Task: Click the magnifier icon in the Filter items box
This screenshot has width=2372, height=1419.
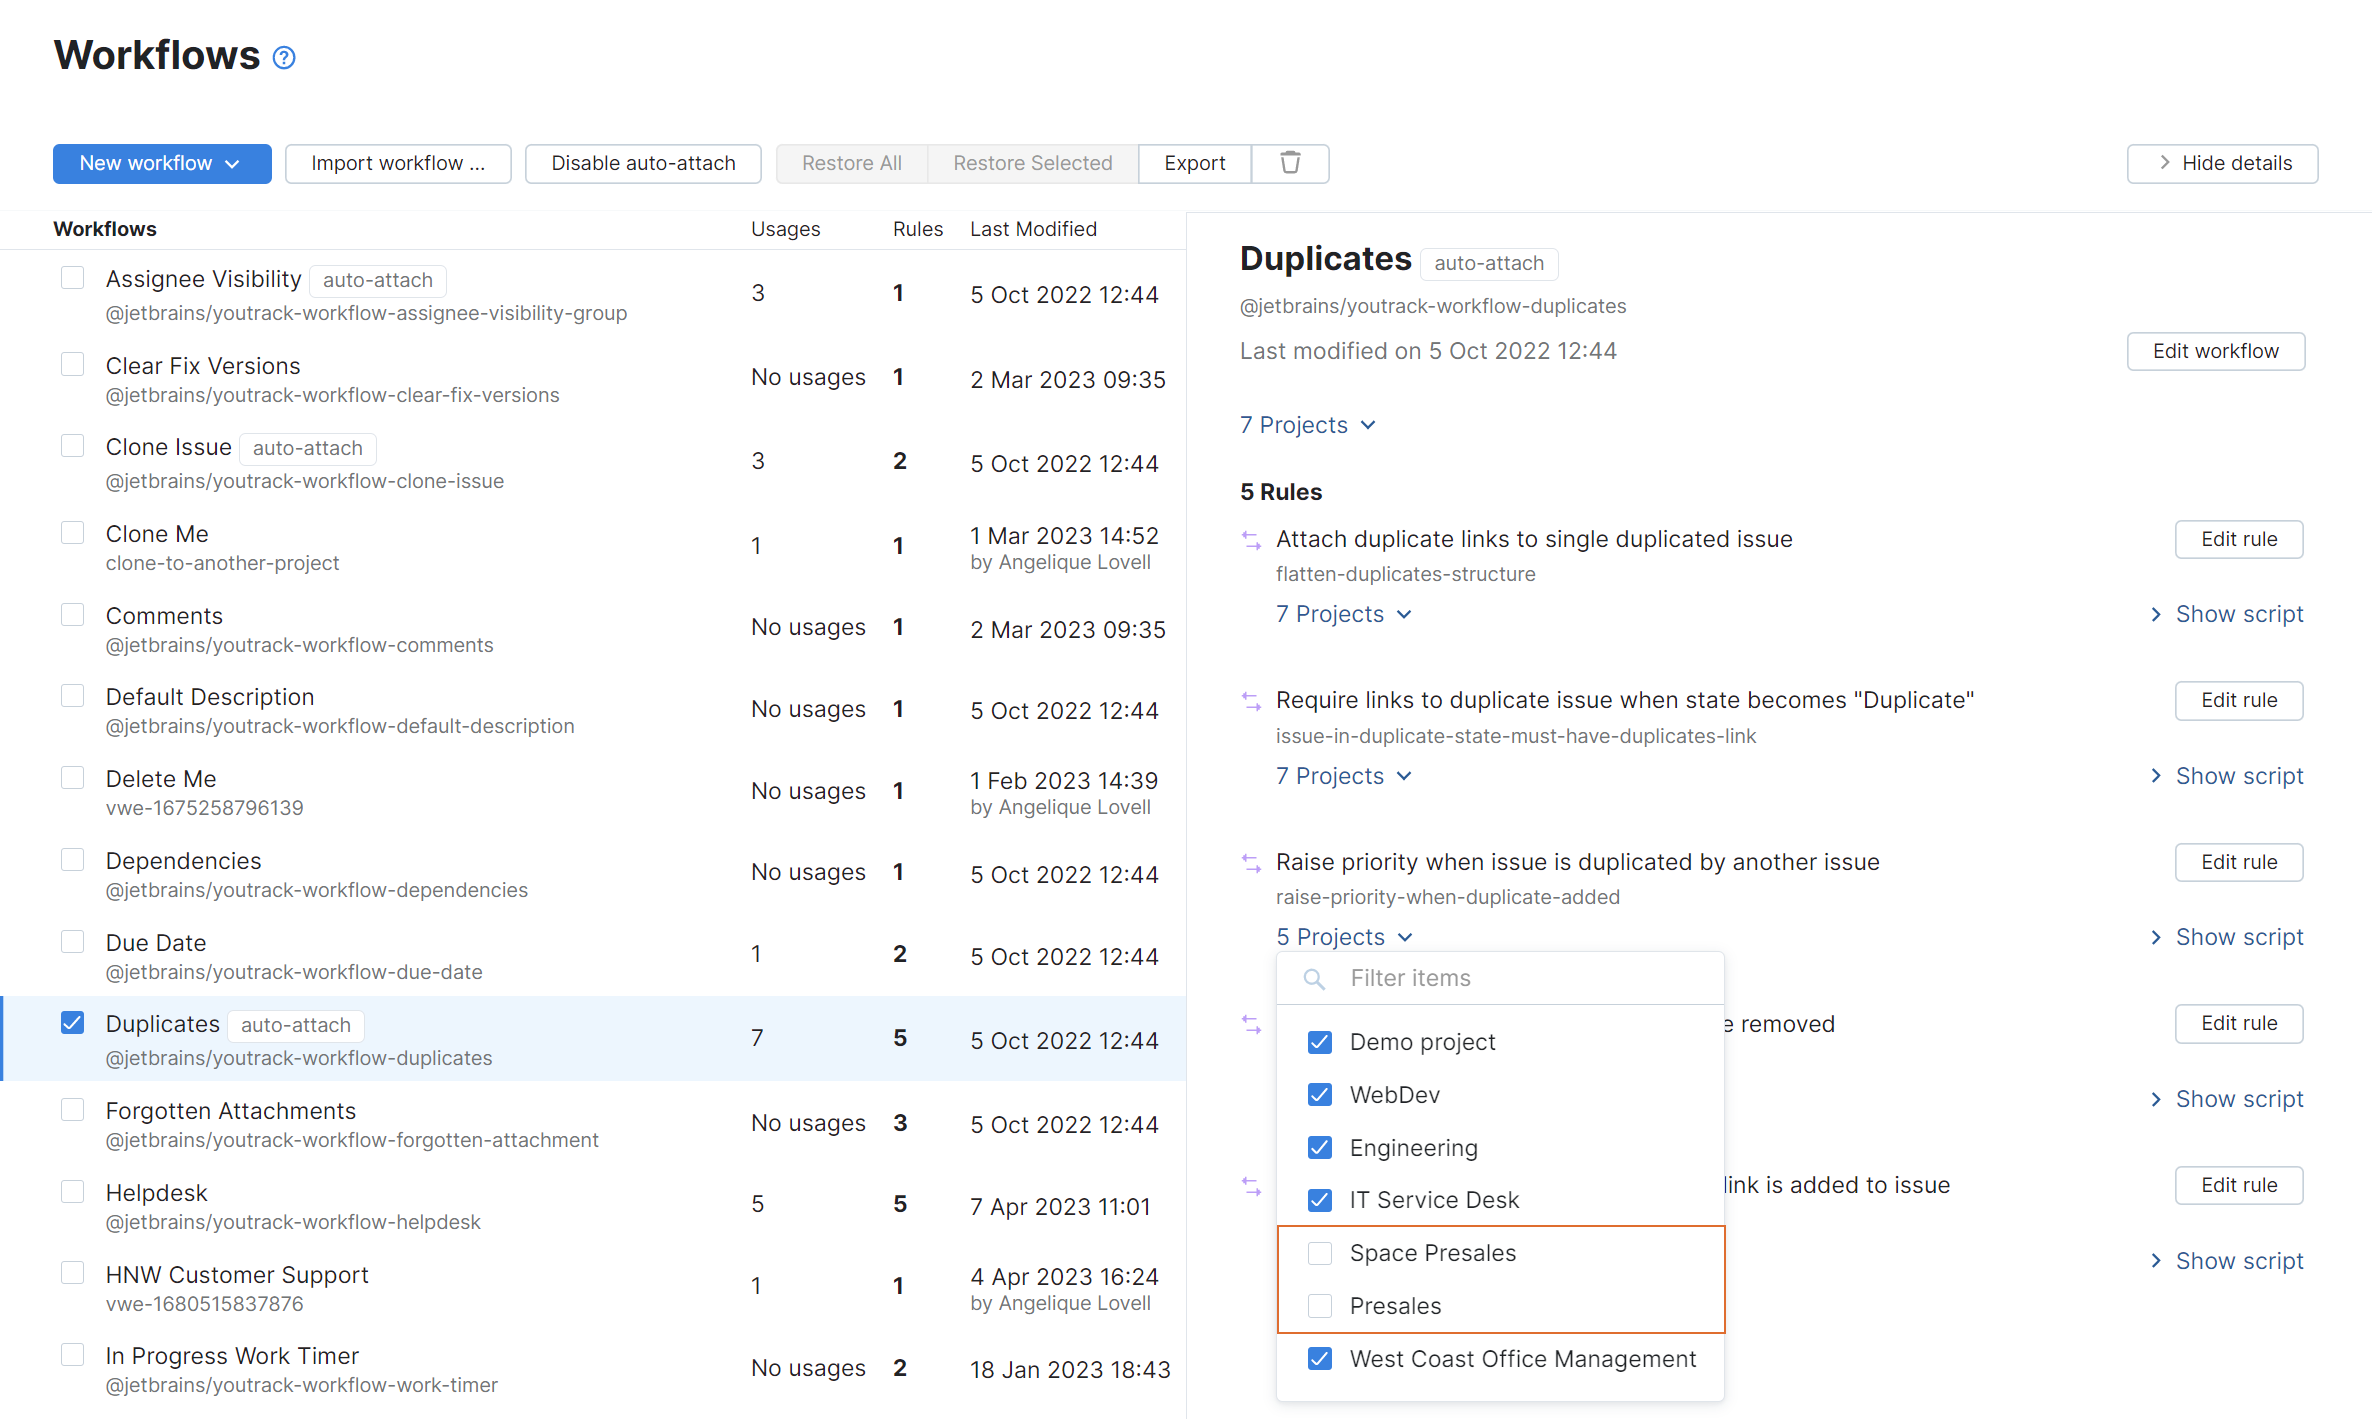Action: [x=1314, y=978]
